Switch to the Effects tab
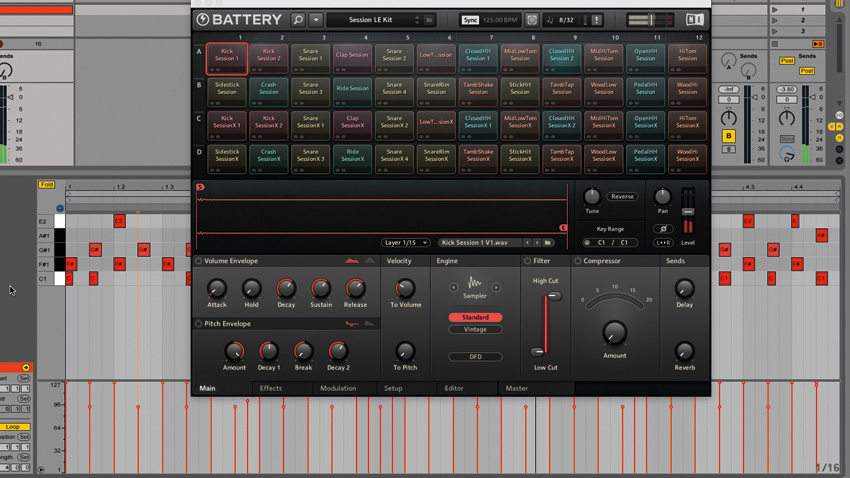The height and width of the screenshot is (478, 850). tap(271, 388)
